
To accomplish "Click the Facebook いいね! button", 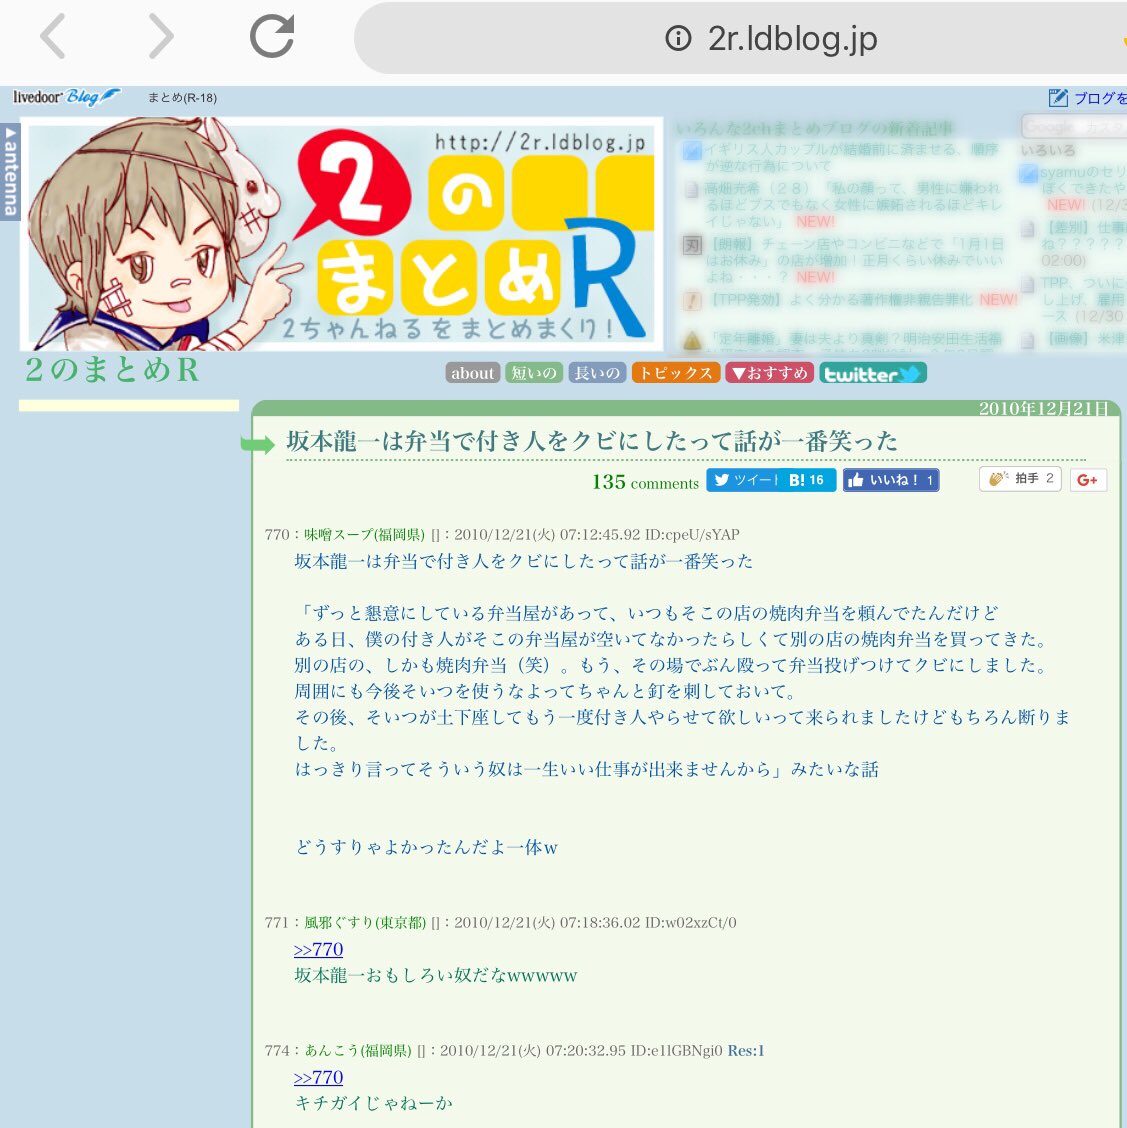I will [x=890, y=480].
